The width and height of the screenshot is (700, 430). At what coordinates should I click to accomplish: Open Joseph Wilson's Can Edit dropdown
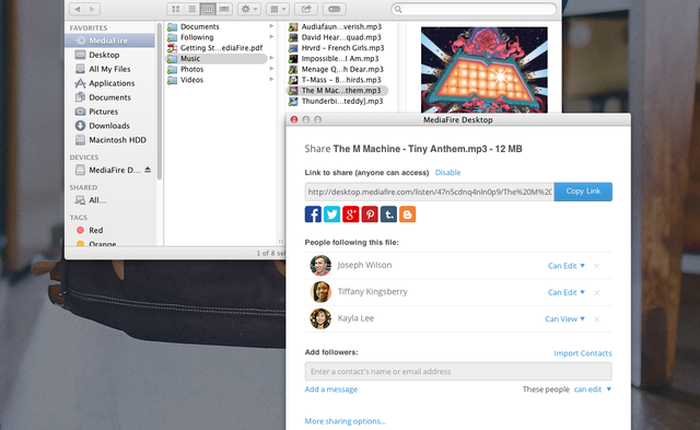[x=566, y=266]
